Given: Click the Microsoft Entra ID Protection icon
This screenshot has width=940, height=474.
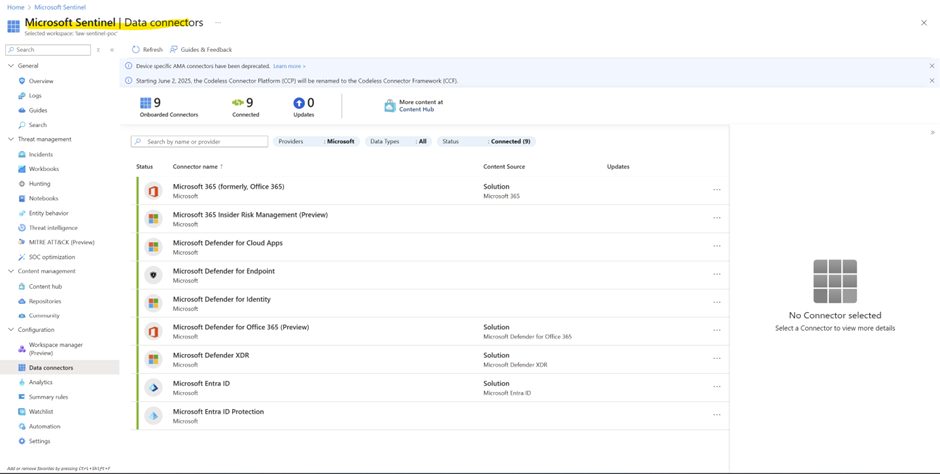Looking at the screenshot, I should tap(153, 415).
